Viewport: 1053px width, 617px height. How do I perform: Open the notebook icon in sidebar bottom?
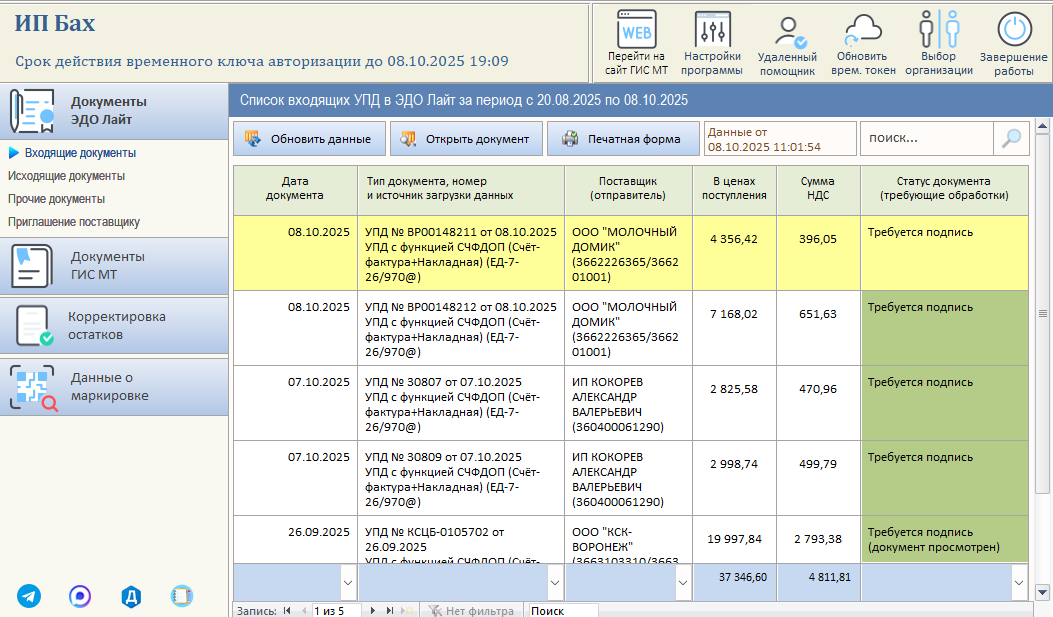[181, 596]
